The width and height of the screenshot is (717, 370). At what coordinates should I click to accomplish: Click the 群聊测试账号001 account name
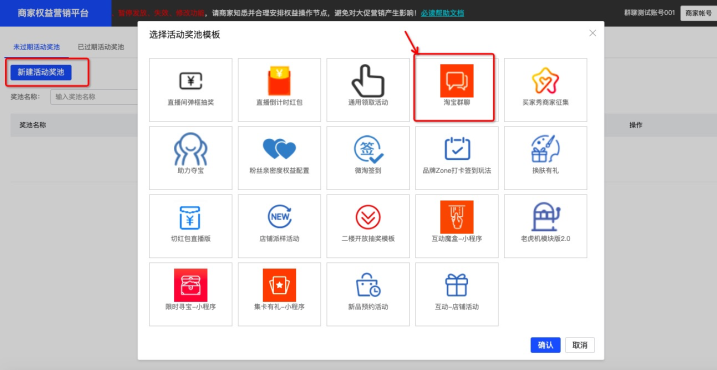tap(649, 13)
